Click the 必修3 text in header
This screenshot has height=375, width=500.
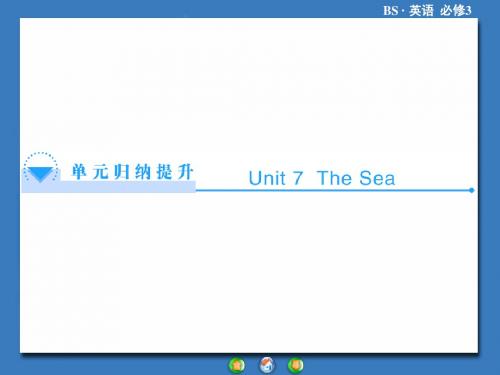(x=456, y=11)
